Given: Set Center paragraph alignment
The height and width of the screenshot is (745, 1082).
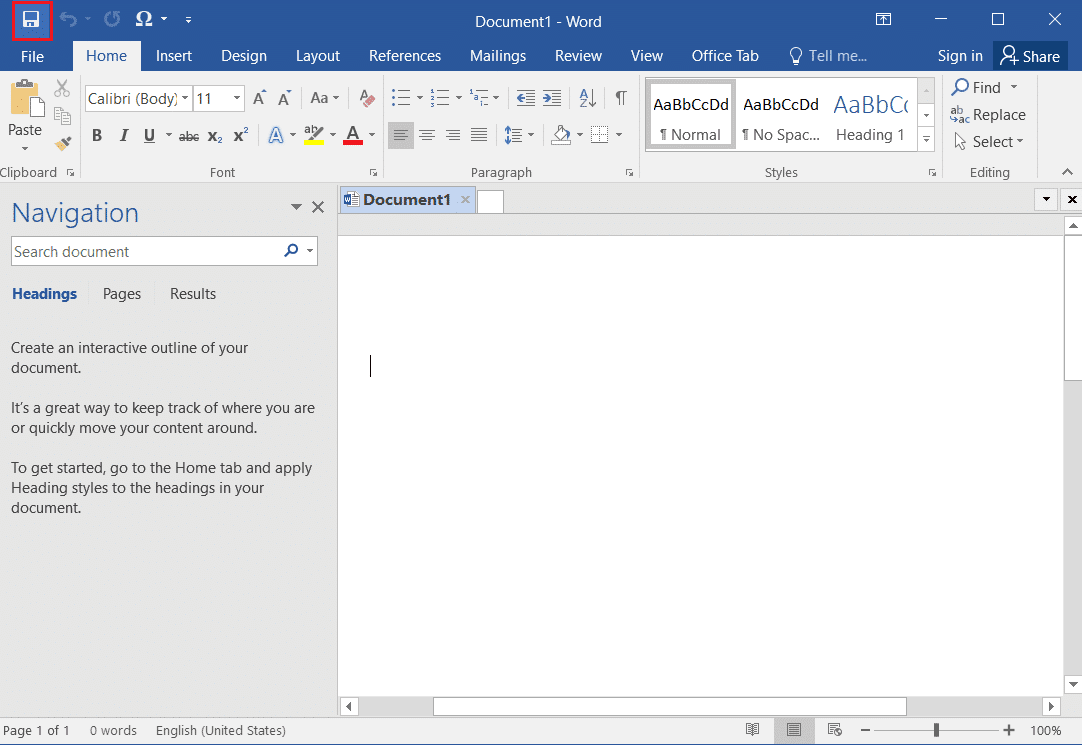Looking at the screenshot, I should [x=427, y=135].
